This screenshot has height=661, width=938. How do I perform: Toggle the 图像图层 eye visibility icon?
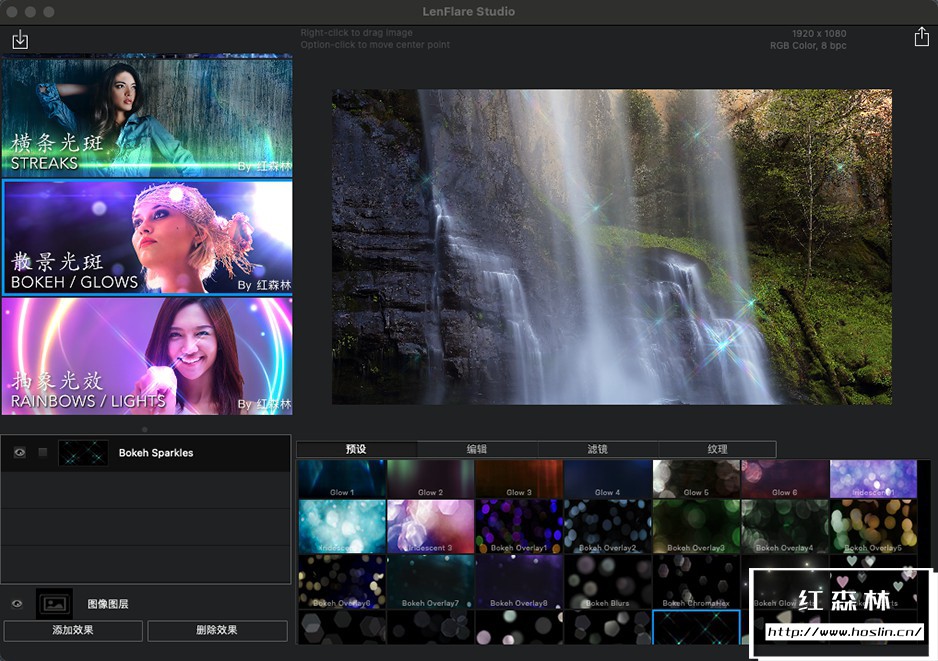click(17, 604)
